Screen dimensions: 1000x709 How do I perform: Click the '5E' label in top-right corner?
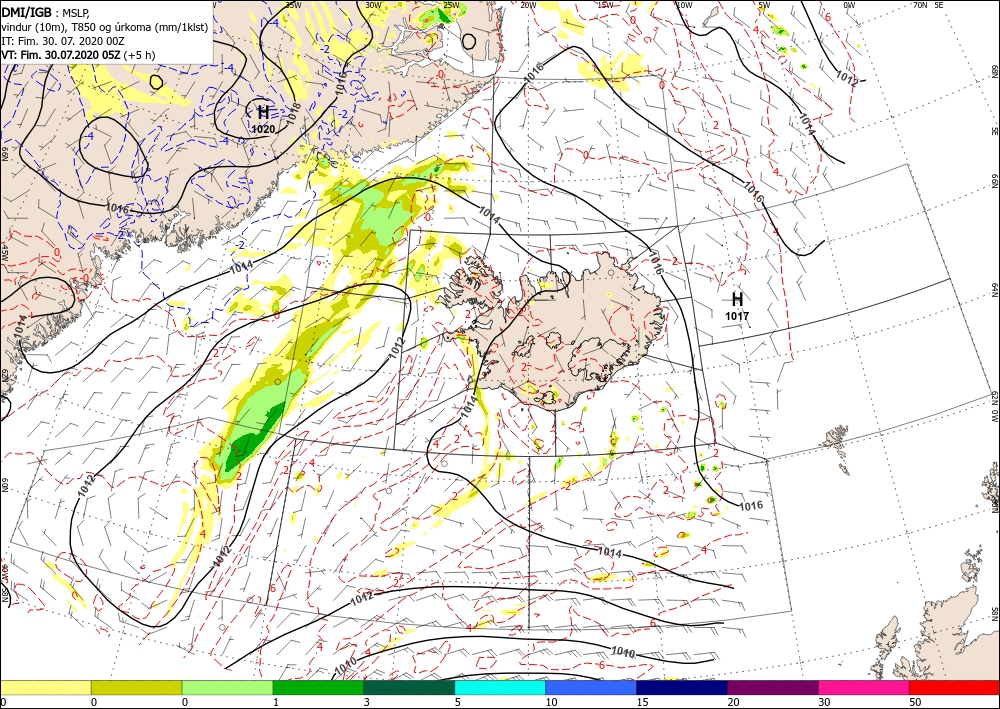click(x=939, y=5)
